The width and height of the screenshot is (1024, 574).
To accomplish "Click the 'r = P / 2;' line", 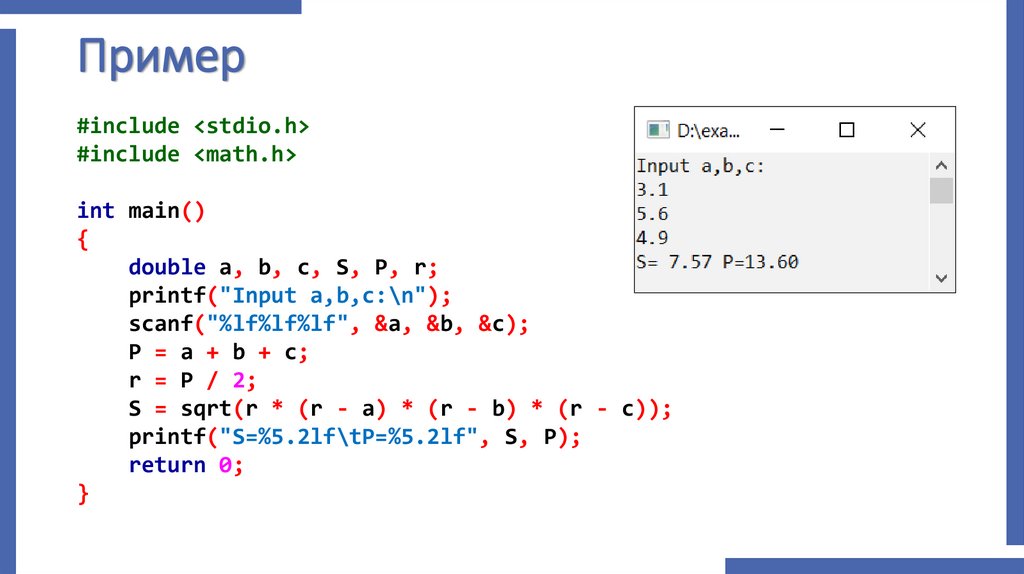I will click(192, 381).
